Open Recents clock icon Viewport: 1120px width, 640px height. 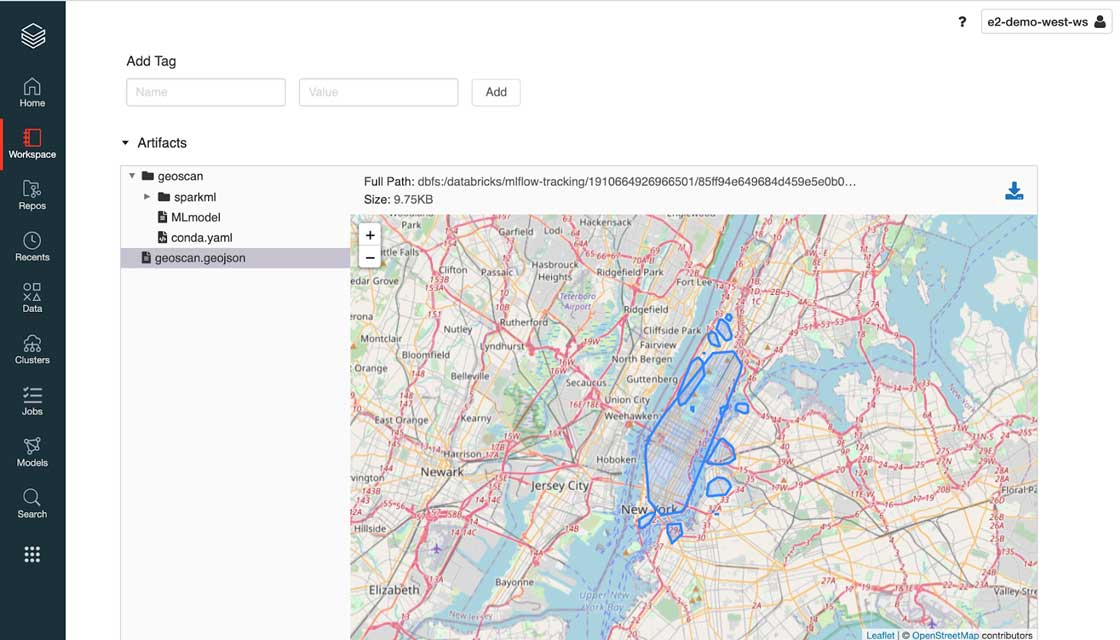click(x=32, y=246)
